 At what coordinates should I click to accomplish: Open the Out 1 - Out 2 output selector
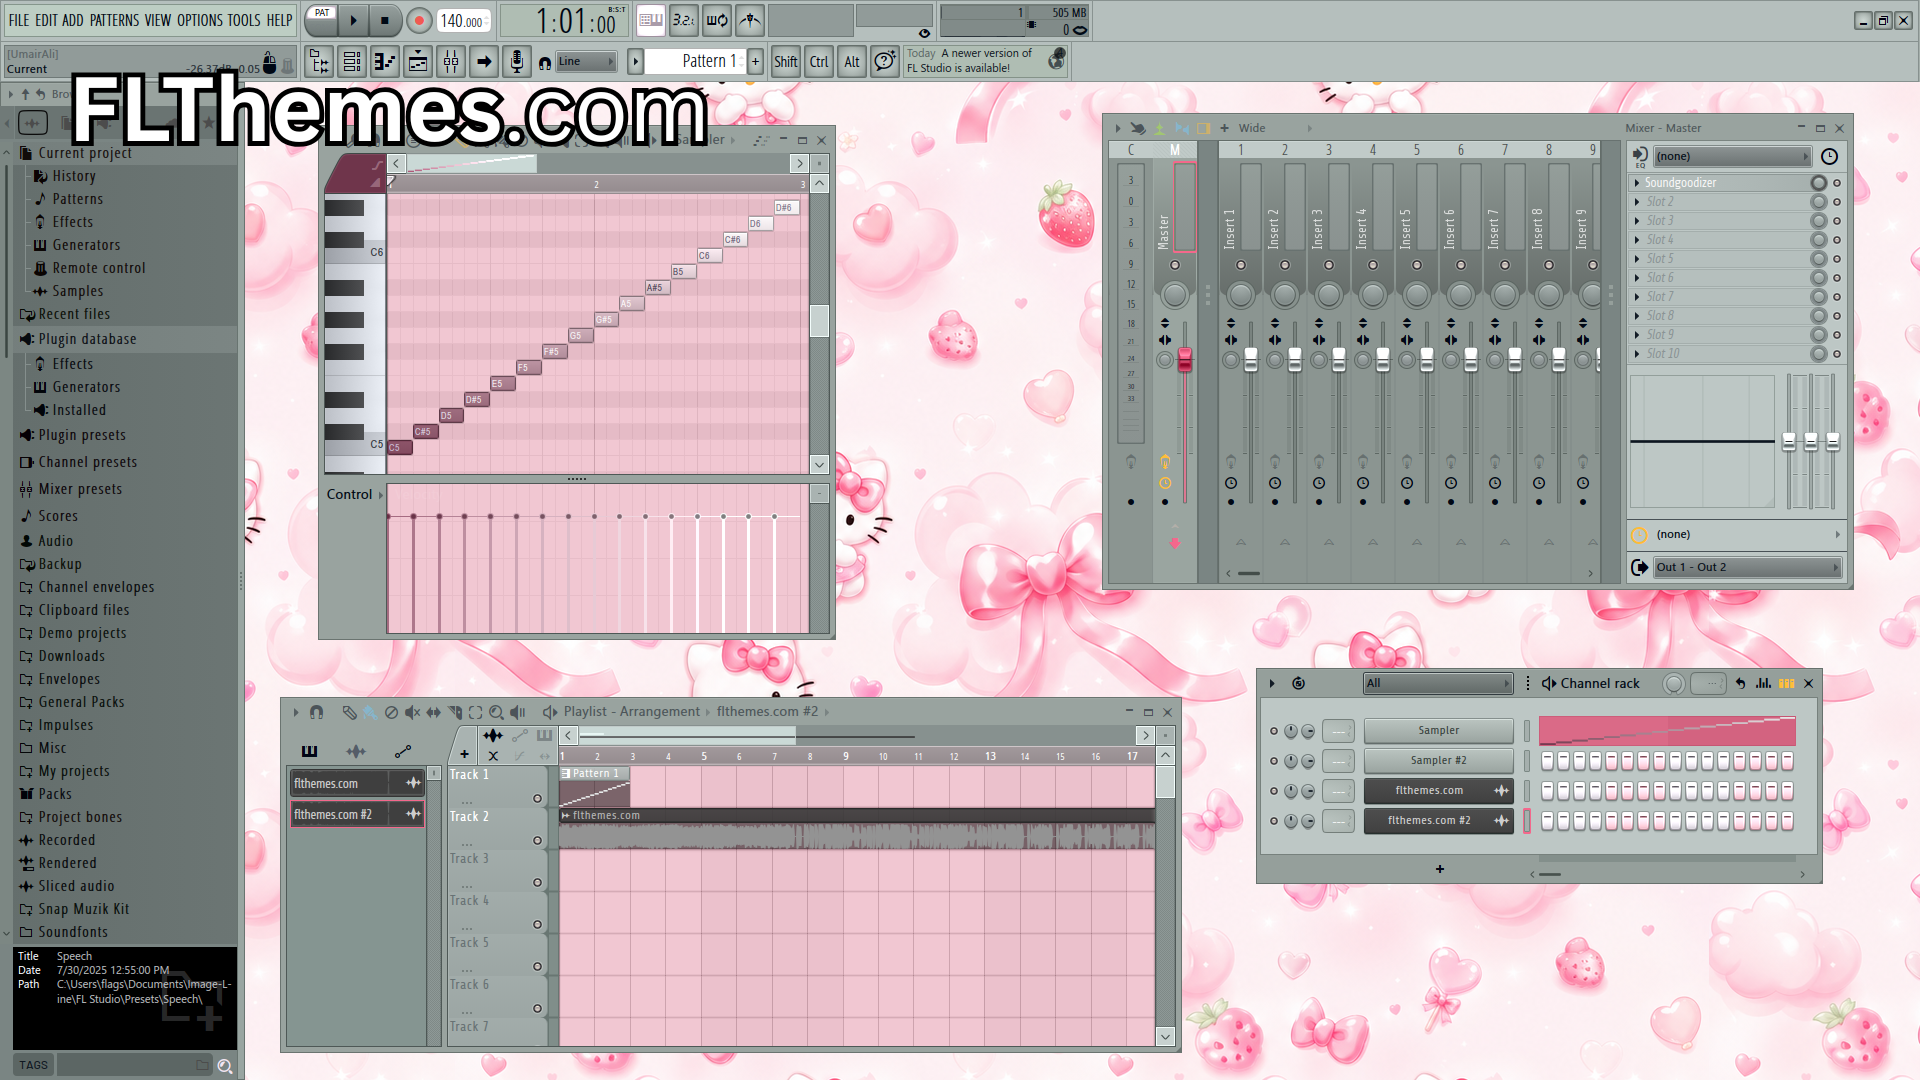coord(1747,567)
